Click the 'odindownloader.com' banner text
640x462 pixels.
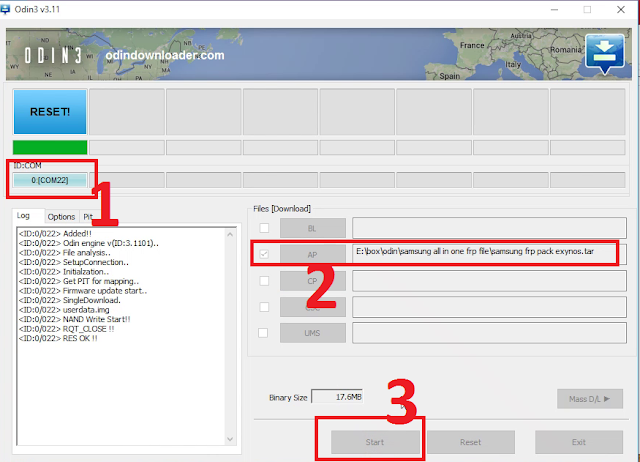pyautogui.click(x=165, y=55)
